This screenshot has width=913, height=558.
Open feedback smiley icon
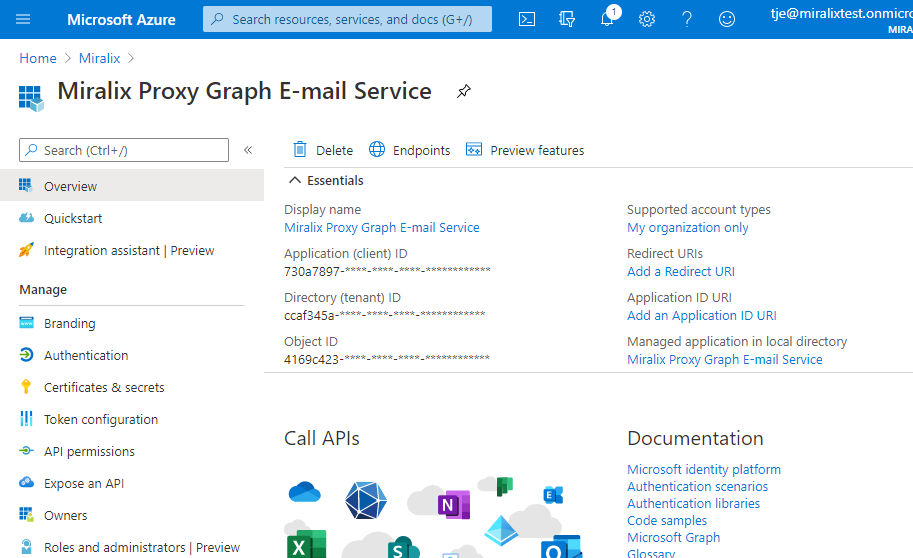[x=727, y=19]
